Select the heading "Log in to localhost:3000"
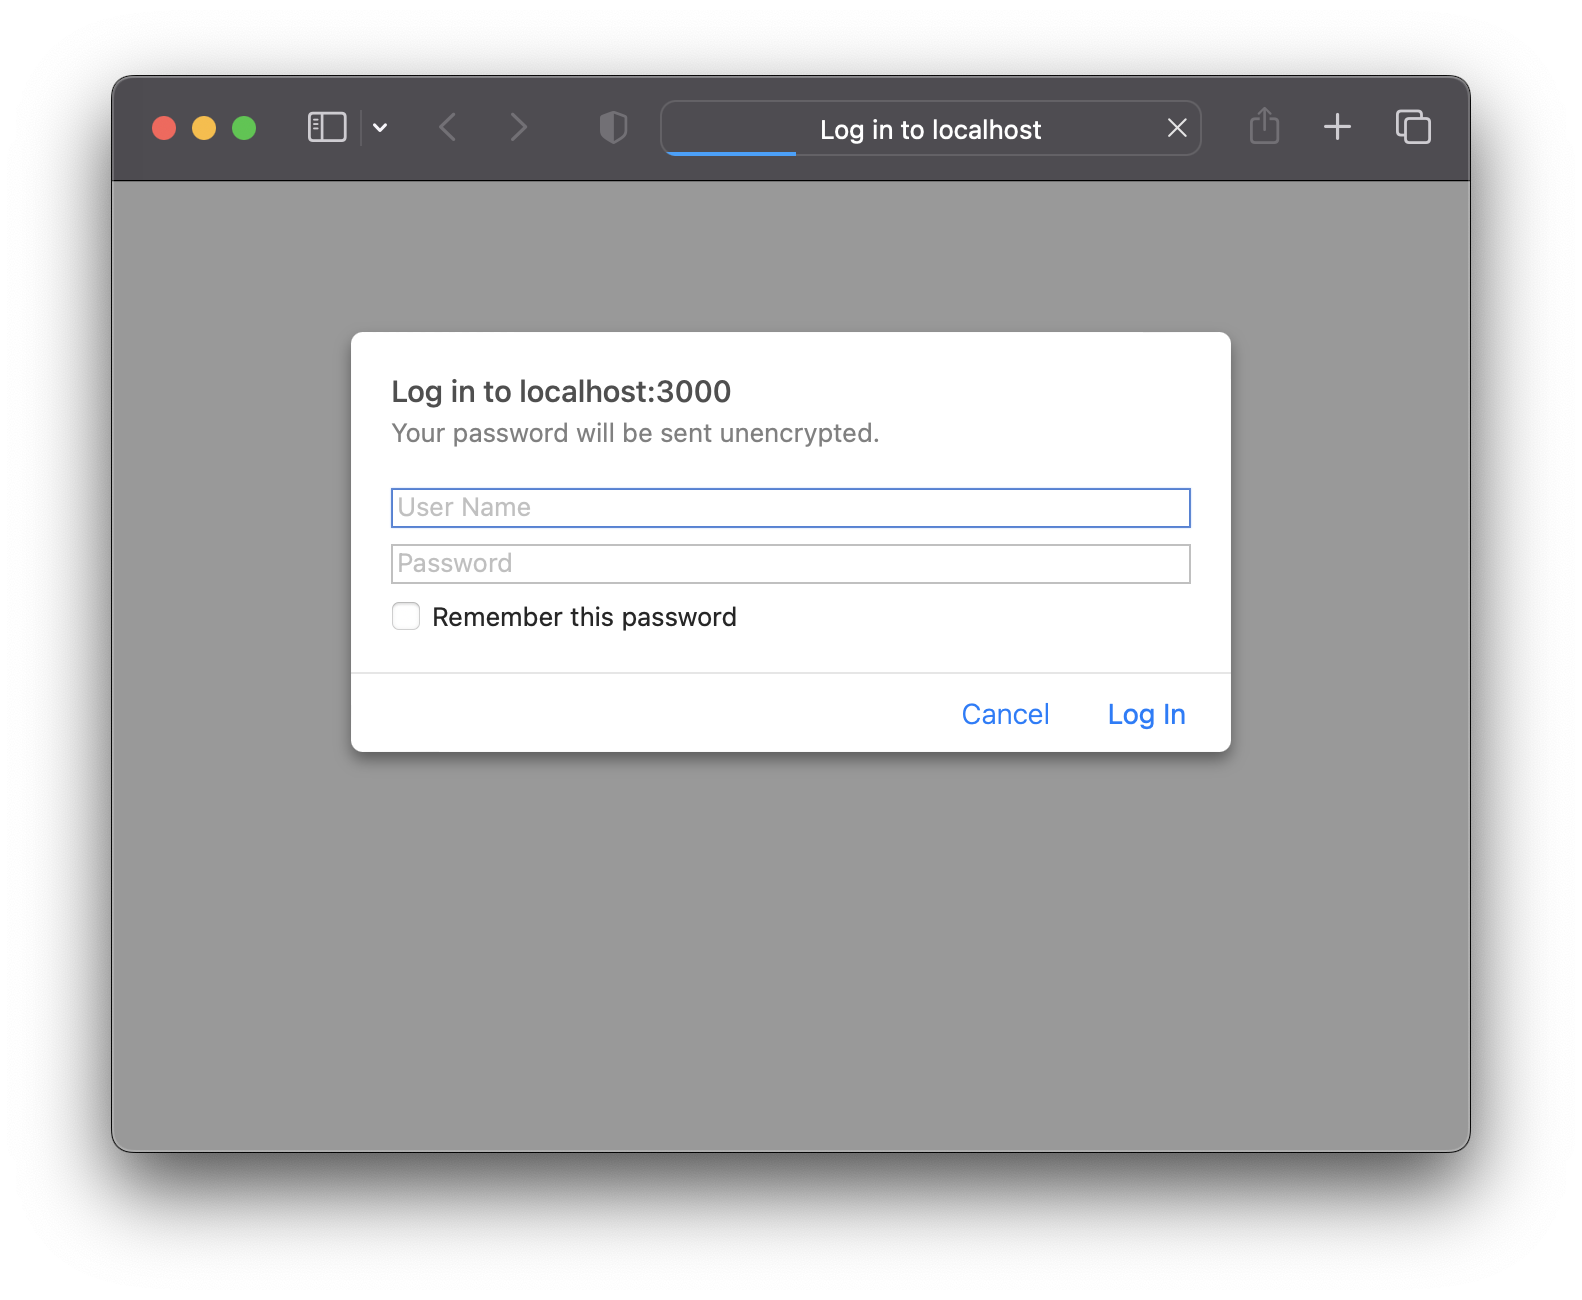The width and height of the screenshot is (1582, 1300). [561, 391]
